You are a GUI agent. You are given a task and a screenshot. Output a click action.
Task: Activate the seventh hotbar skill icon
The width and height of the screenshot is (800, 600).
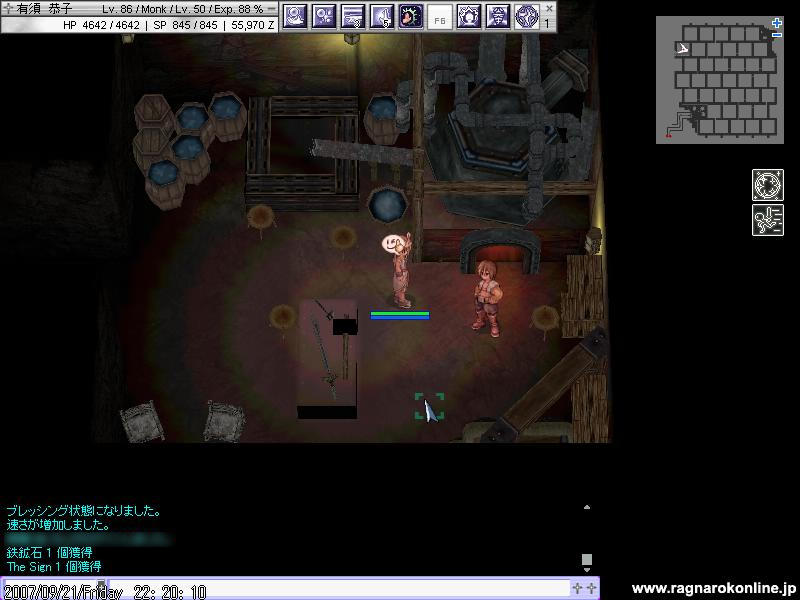pyautogui.click(x=469, y=16)
